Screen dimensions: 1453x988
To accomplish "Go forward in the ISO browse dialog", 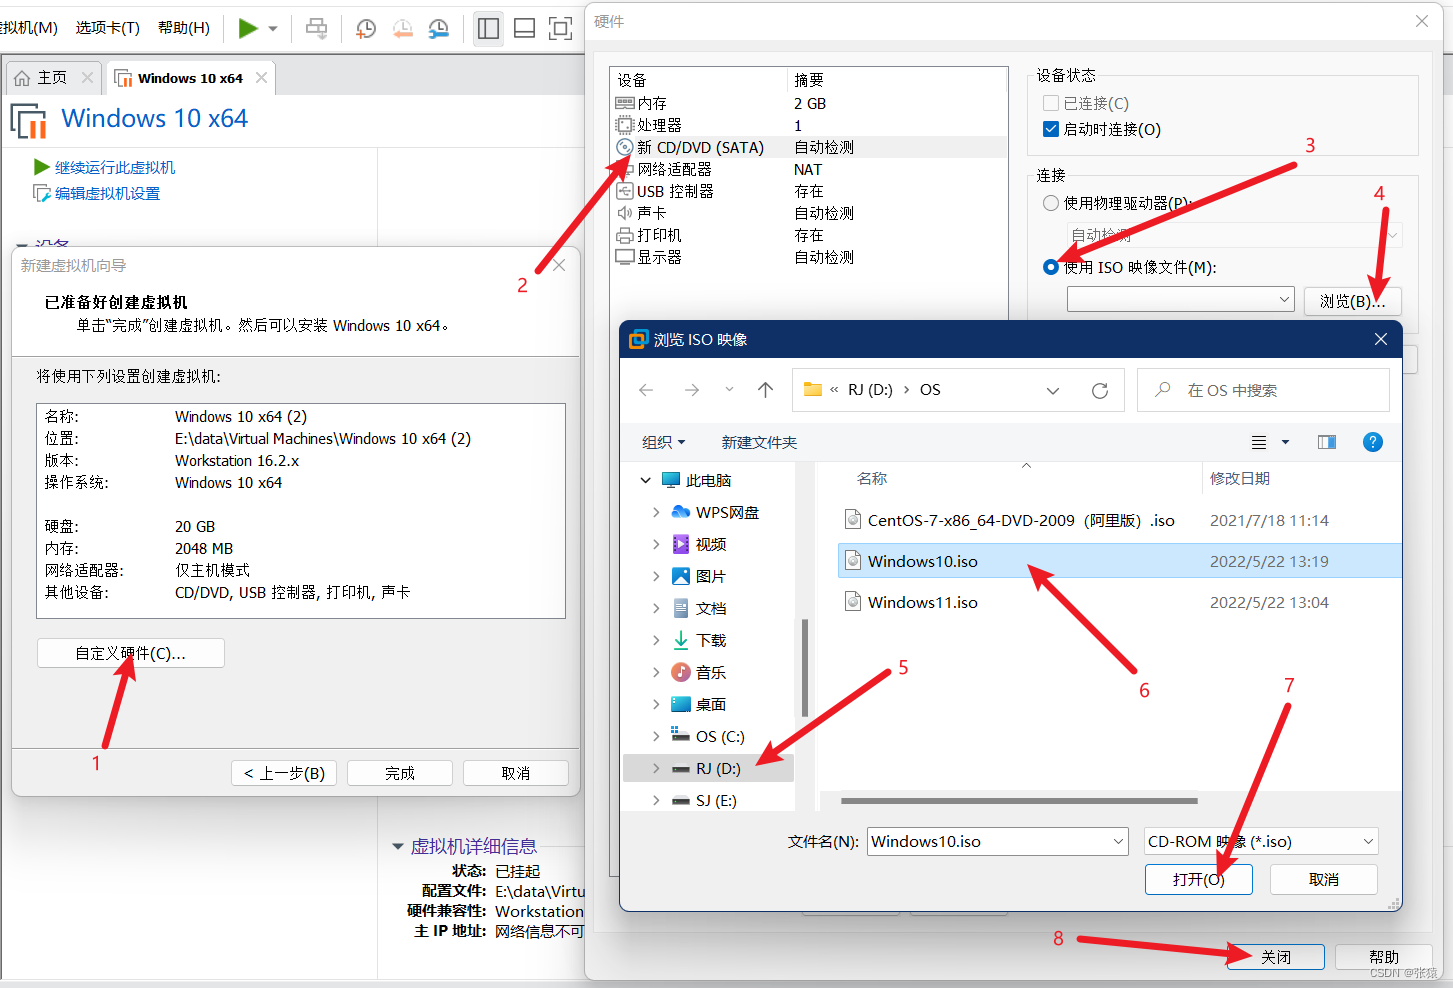I will tap(692, 390).
